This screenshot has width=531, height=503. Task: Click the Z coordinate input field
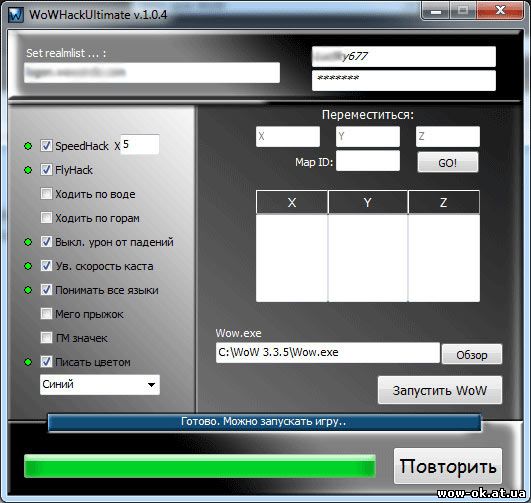click(x=448, y=137)
